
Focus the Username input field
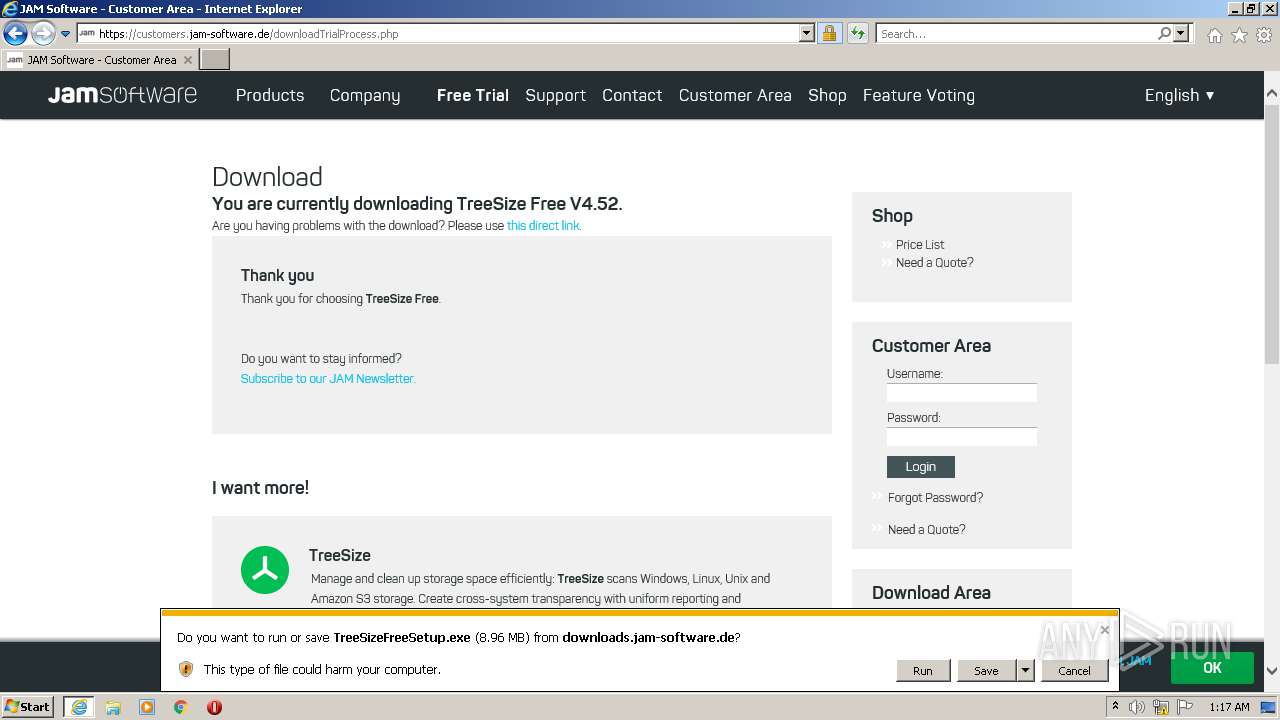pyautogui.click(x=962, y=393)
